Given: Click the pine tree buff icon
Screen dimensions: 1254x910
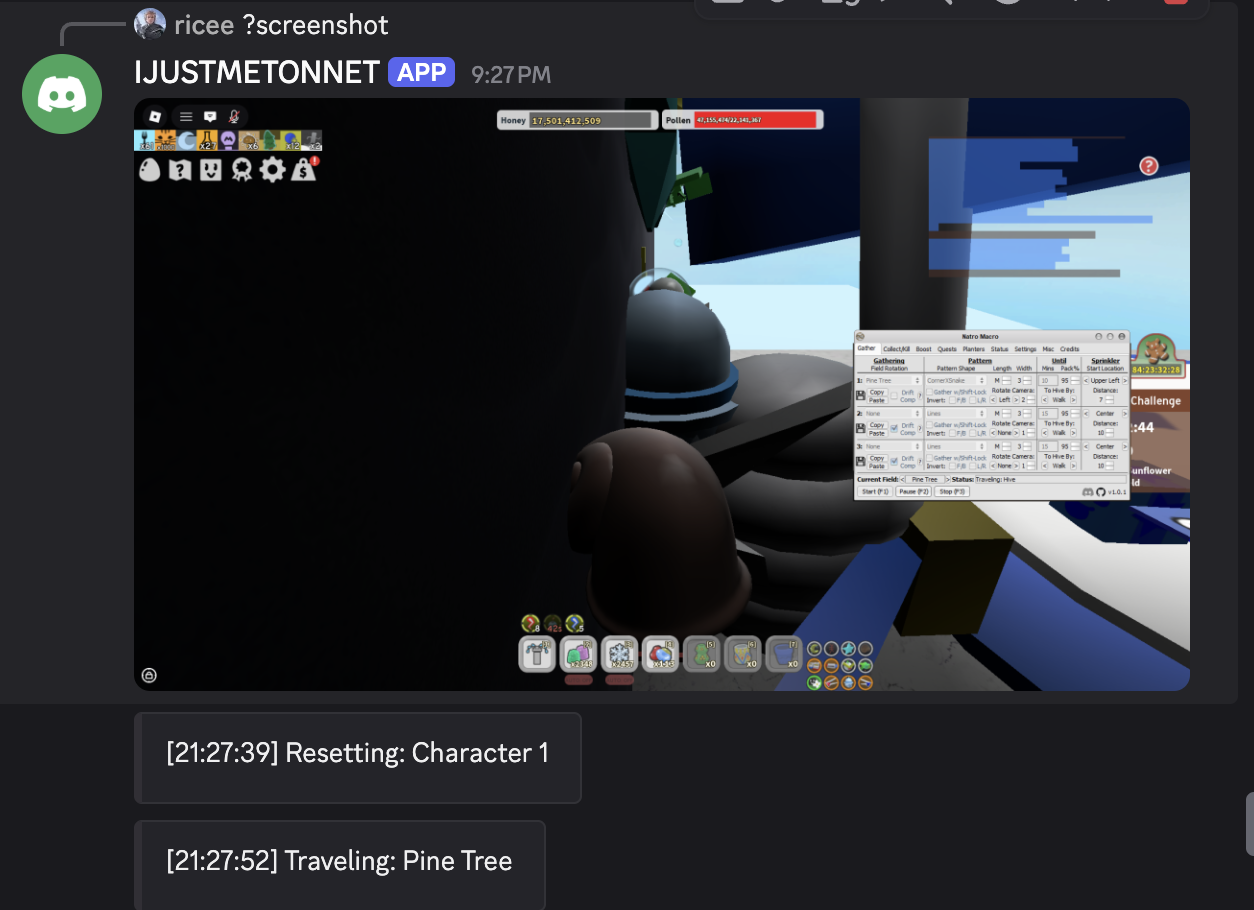Looking at the screenshot, I should [x=270, y=140].
